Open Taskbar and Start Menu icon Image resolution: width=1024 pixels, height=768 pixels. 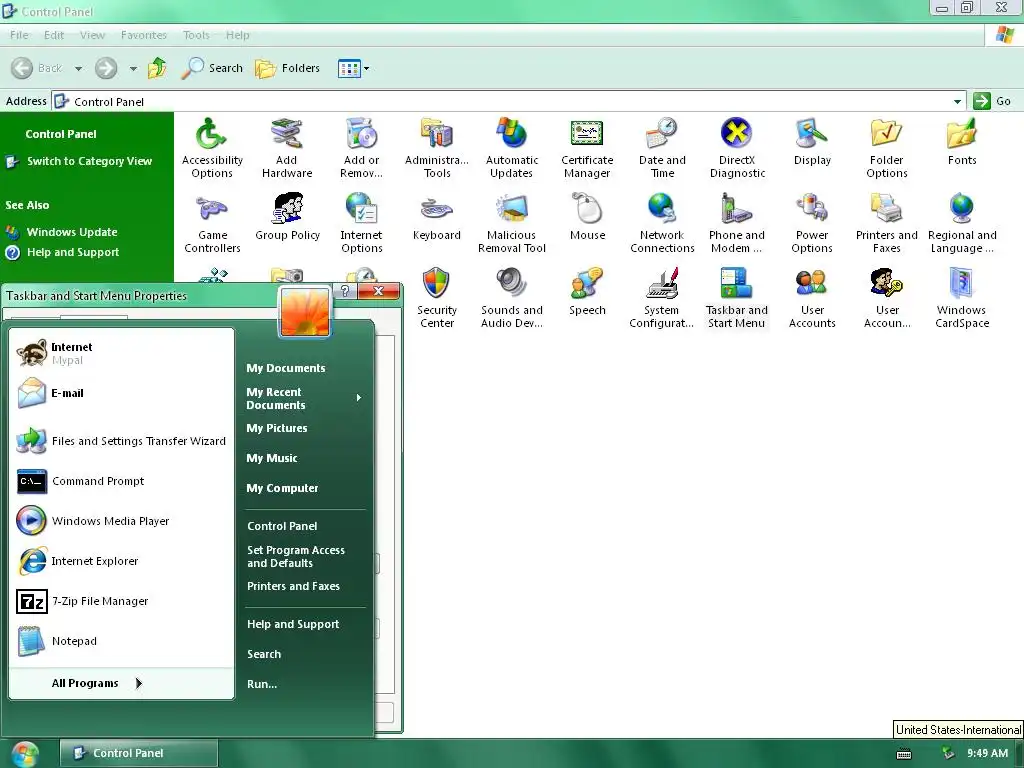pyautogui.click(x=737, y=298)
